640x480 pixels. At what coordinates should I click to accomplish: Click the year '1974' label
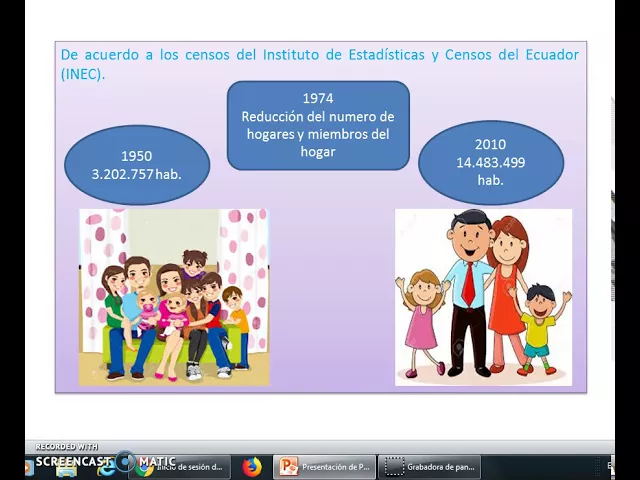318,98
